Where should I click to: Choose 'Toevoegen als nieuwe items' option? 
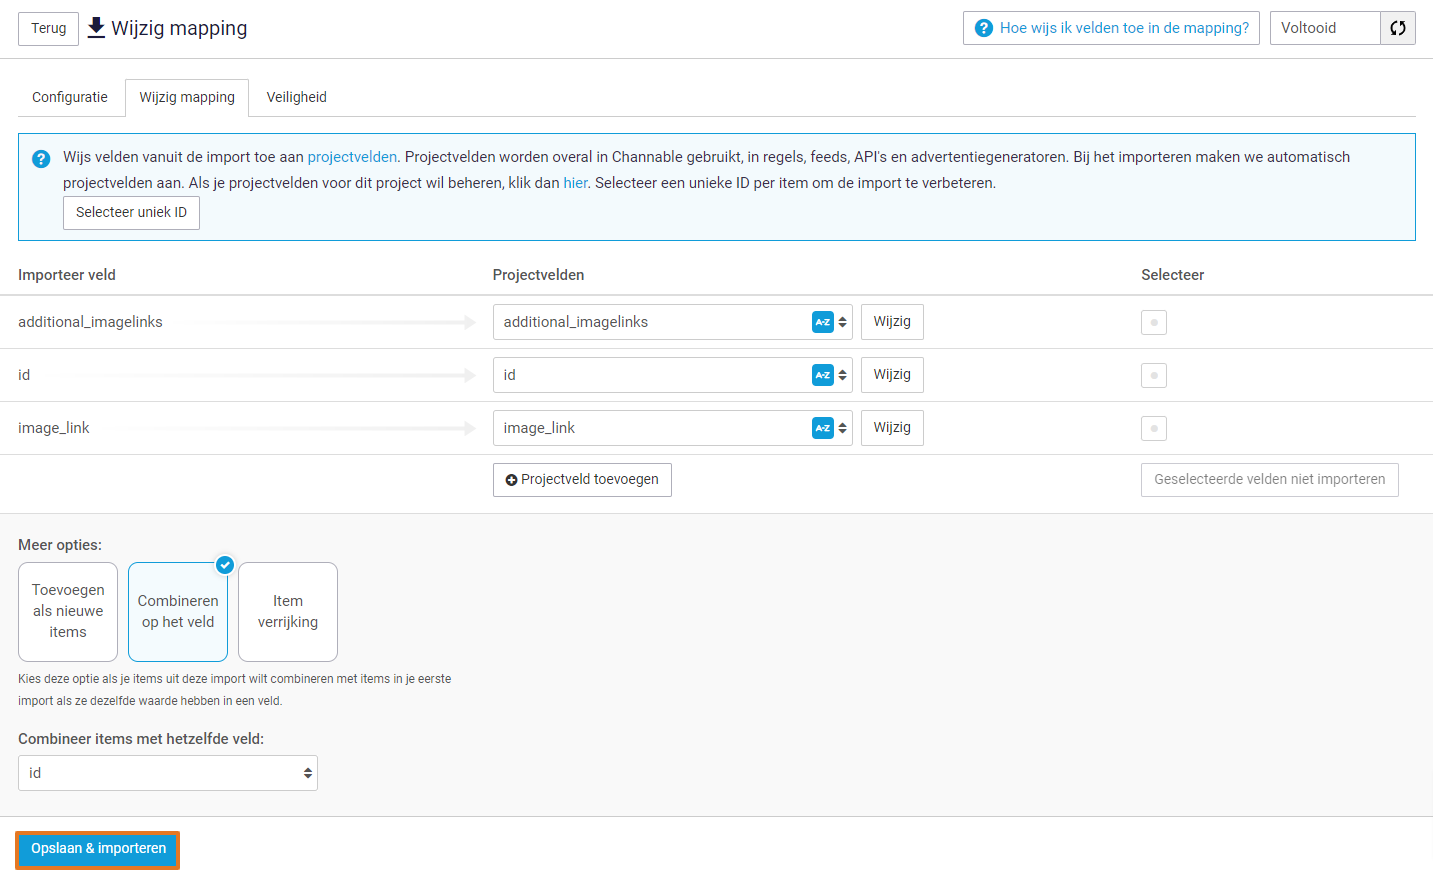coord(68,612)
